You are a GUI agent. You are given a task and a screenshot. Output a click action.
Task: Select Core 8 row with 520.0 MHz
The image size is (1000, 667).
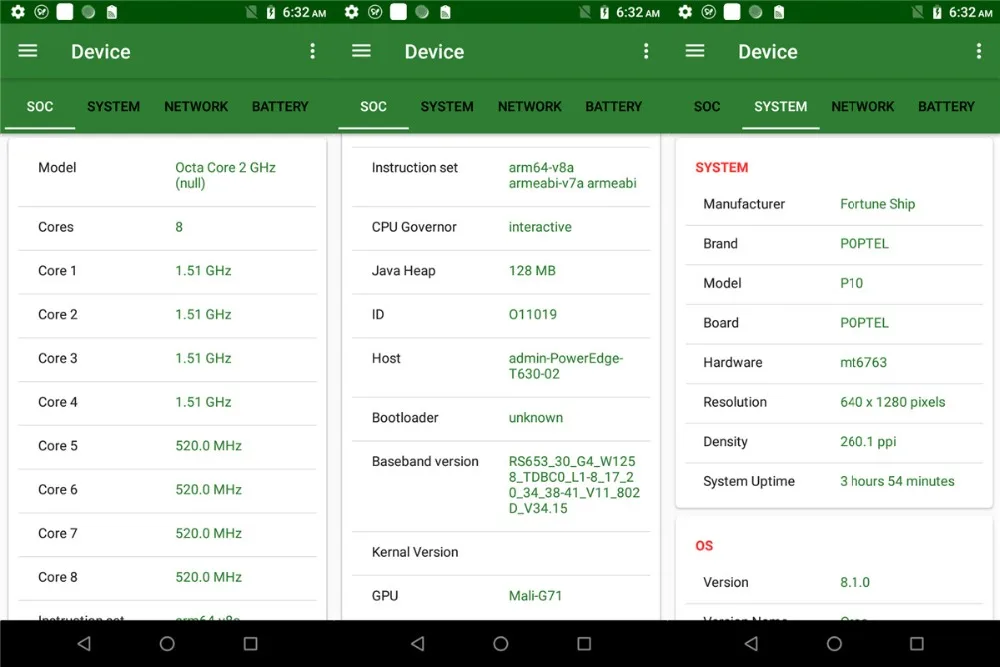pyautogui.click(x=167, y=577)
